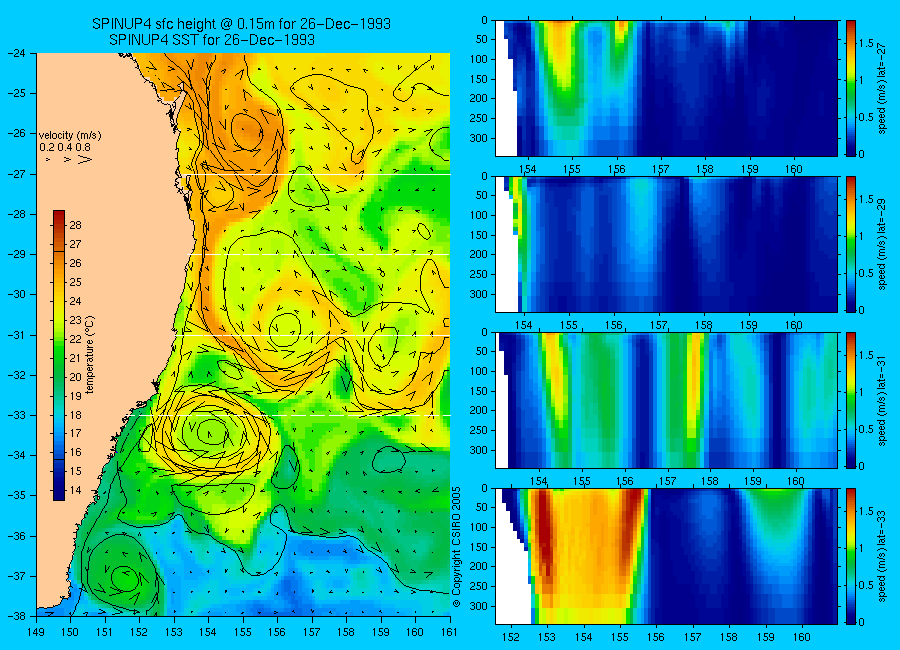This screenshot has width=900, height=650.
Task: Select the speed section plot at latitude -27
Action: pyautogui.click(x=666, y=88)
